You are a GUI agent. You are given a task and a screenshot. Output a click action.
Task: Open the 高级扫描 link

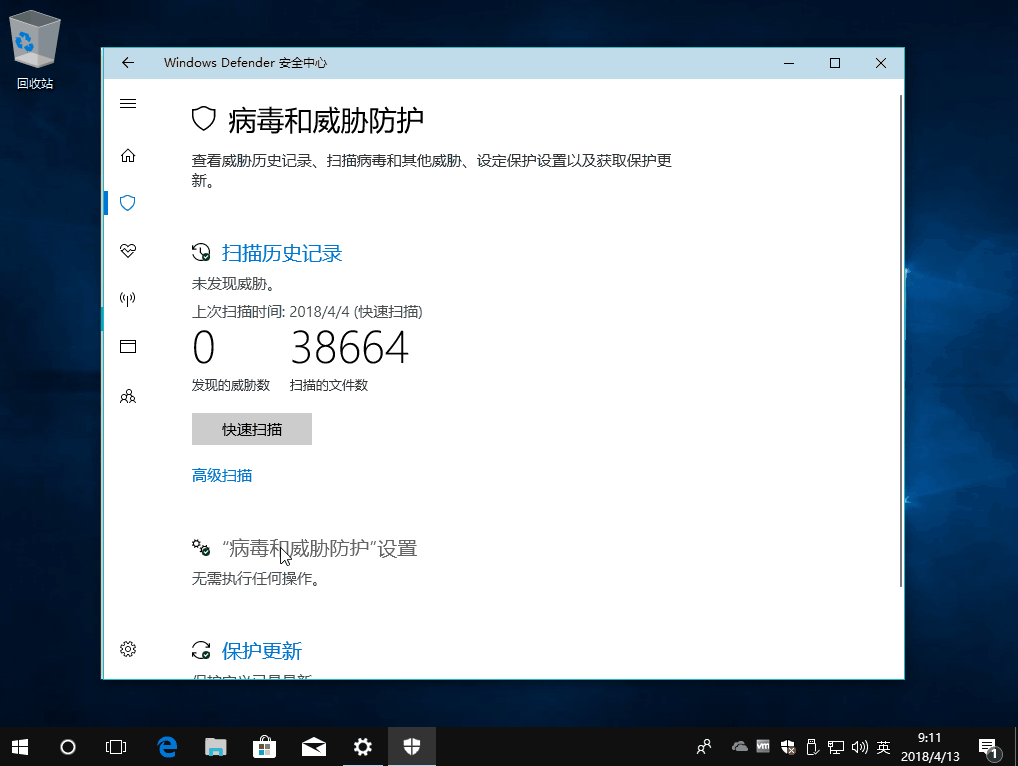222,476
